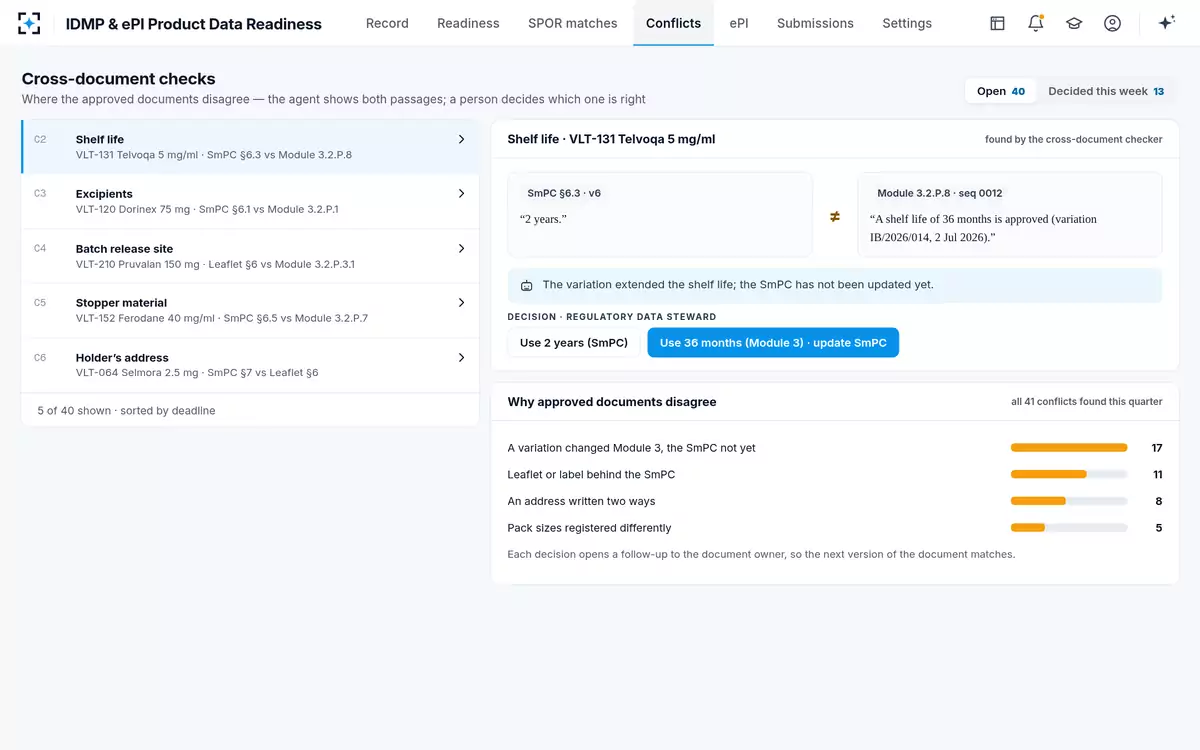This screenshot has height=750, width=1200.
Task: Click "found by the cross-document checker"
Action: coord(1074,140)
